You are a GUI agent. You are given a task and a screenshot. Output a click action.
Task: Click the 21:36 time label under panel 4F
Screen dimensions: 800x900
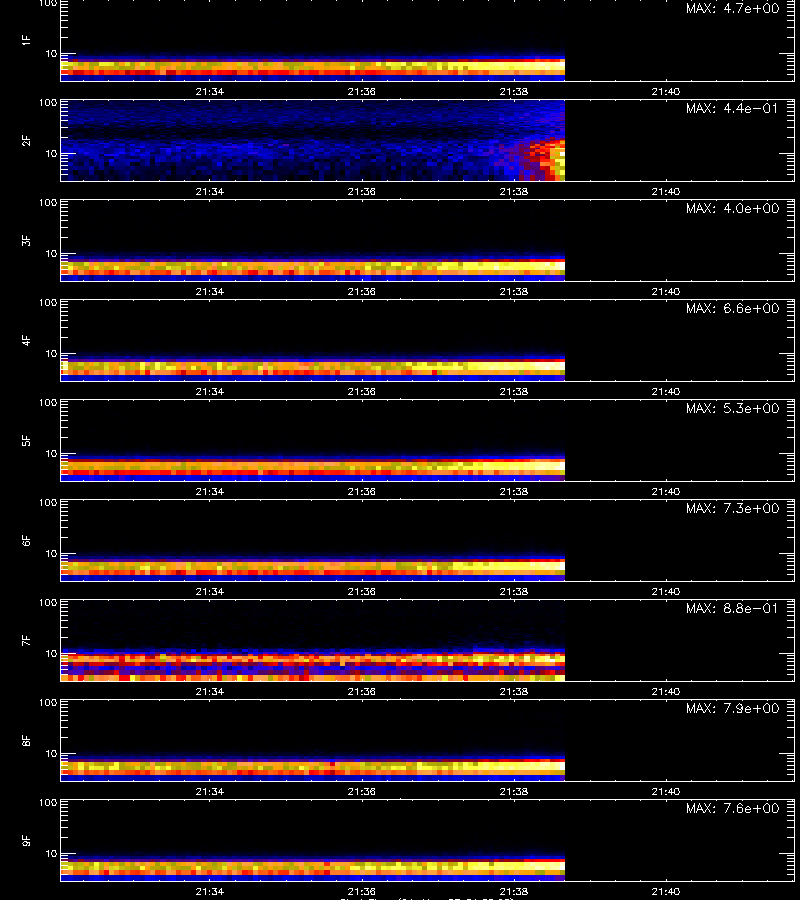click(x=362, y=391)
